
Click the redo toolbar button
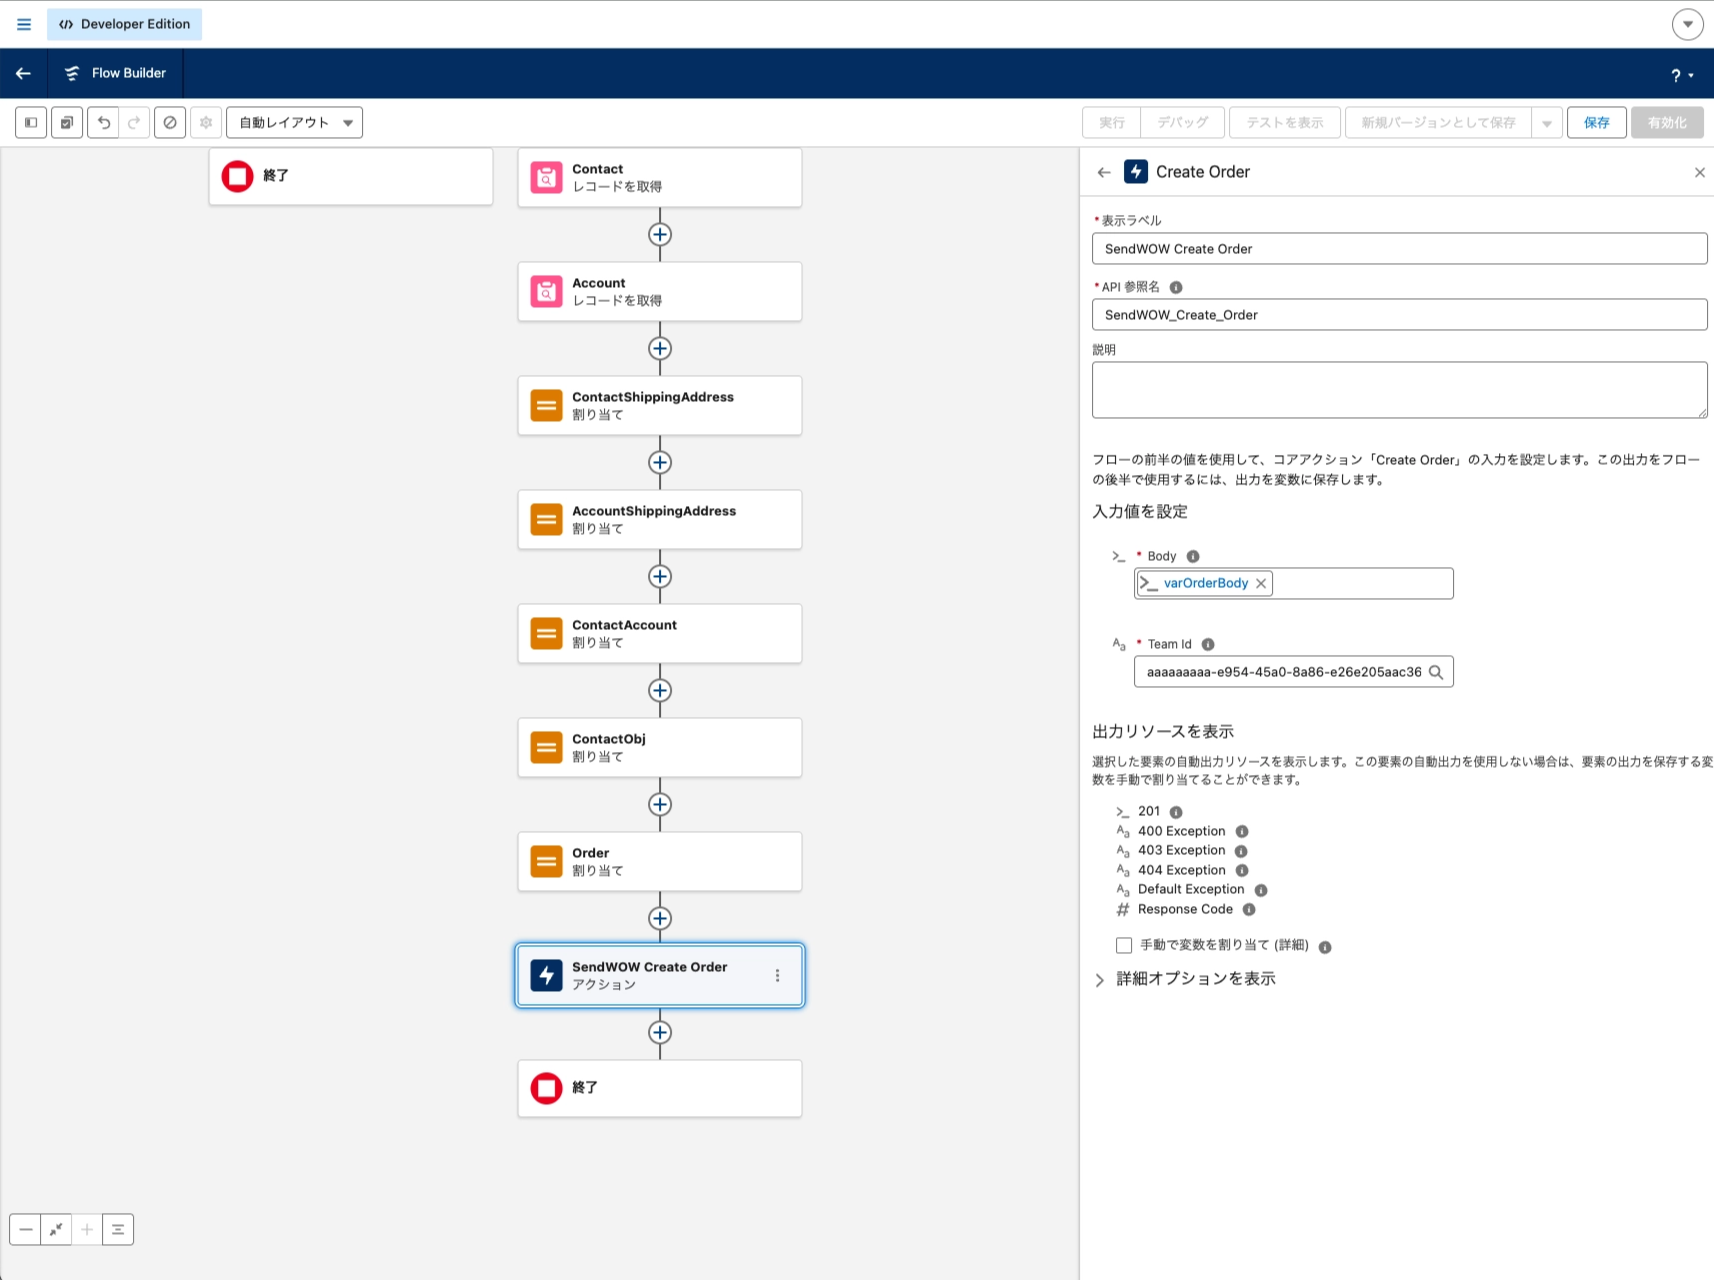134,122
